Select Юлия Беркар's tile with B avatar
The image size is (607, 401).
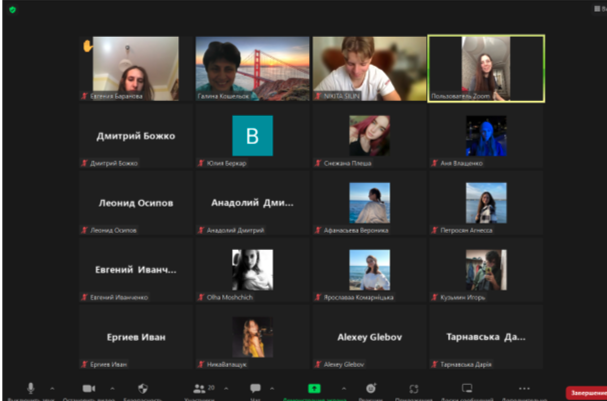click(252, 136)
